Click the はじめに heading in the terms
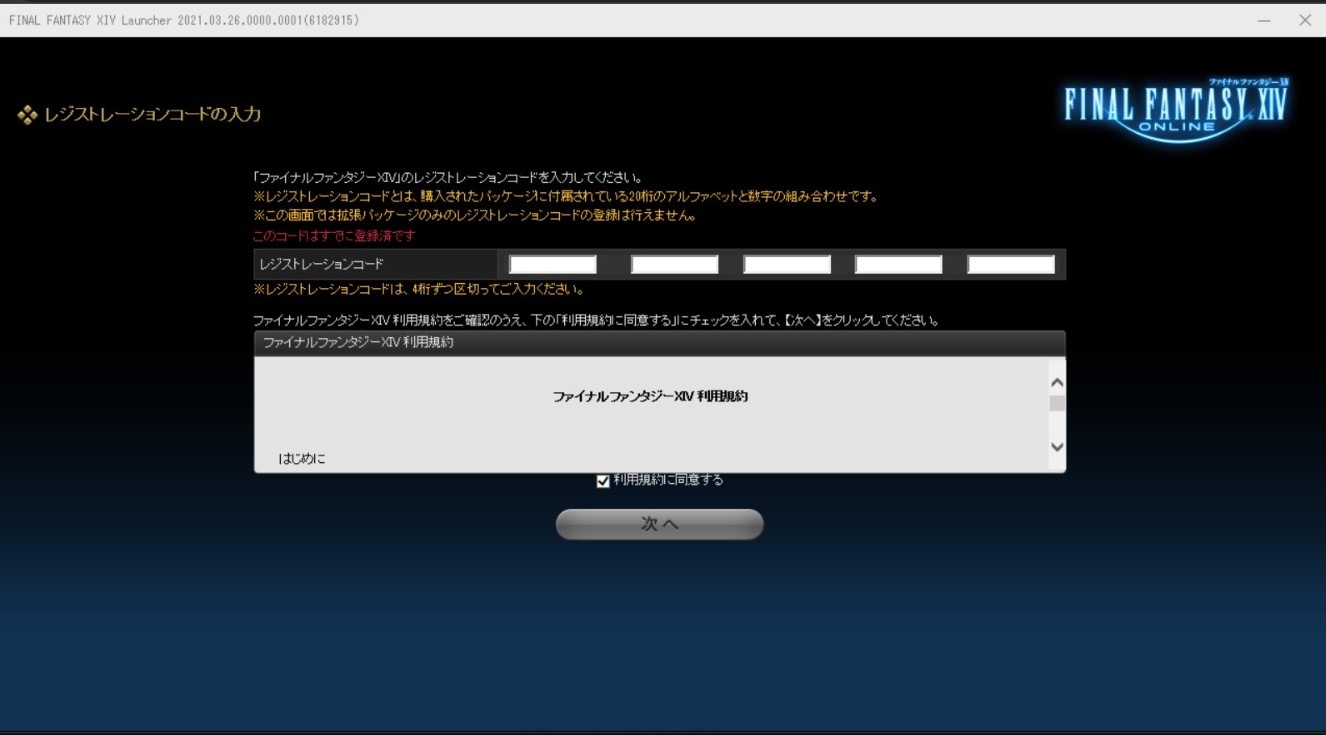This screenshot has width=1326, height=735. (302, 459)
